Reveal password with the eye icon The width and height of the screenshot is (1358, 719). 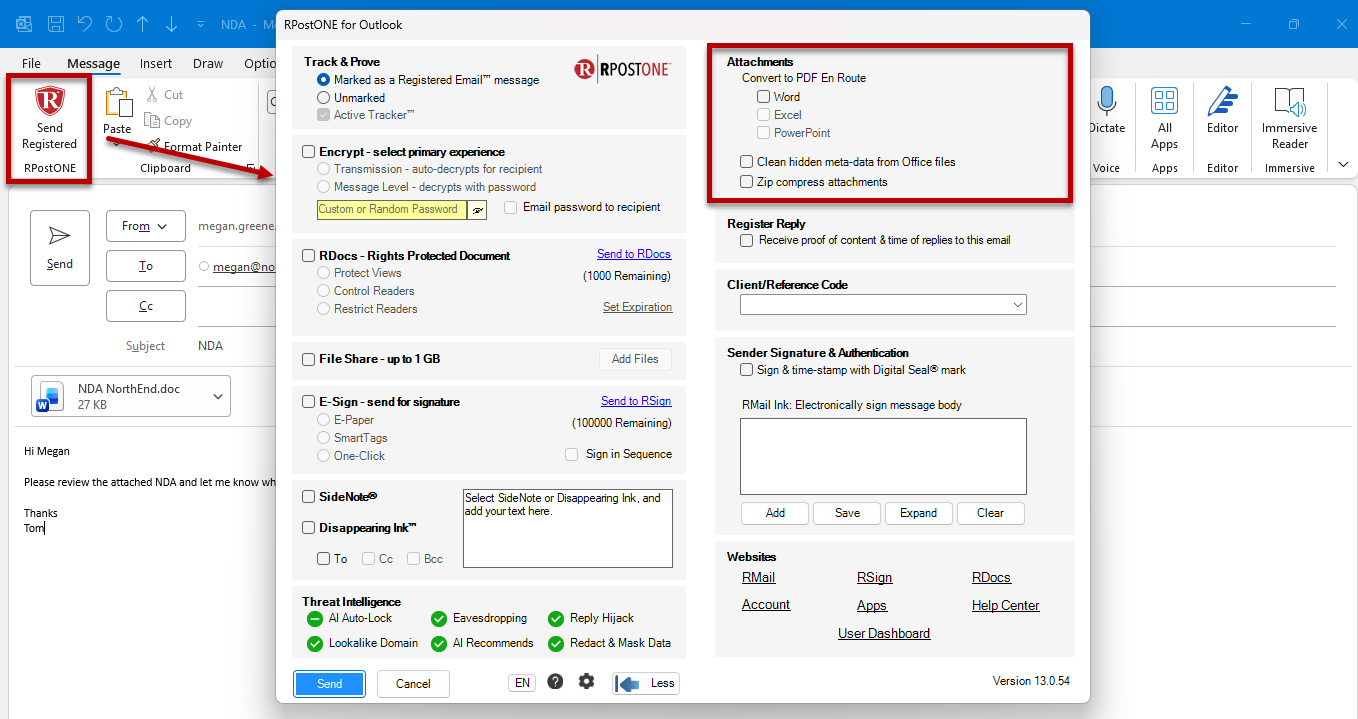click(478, 210)
